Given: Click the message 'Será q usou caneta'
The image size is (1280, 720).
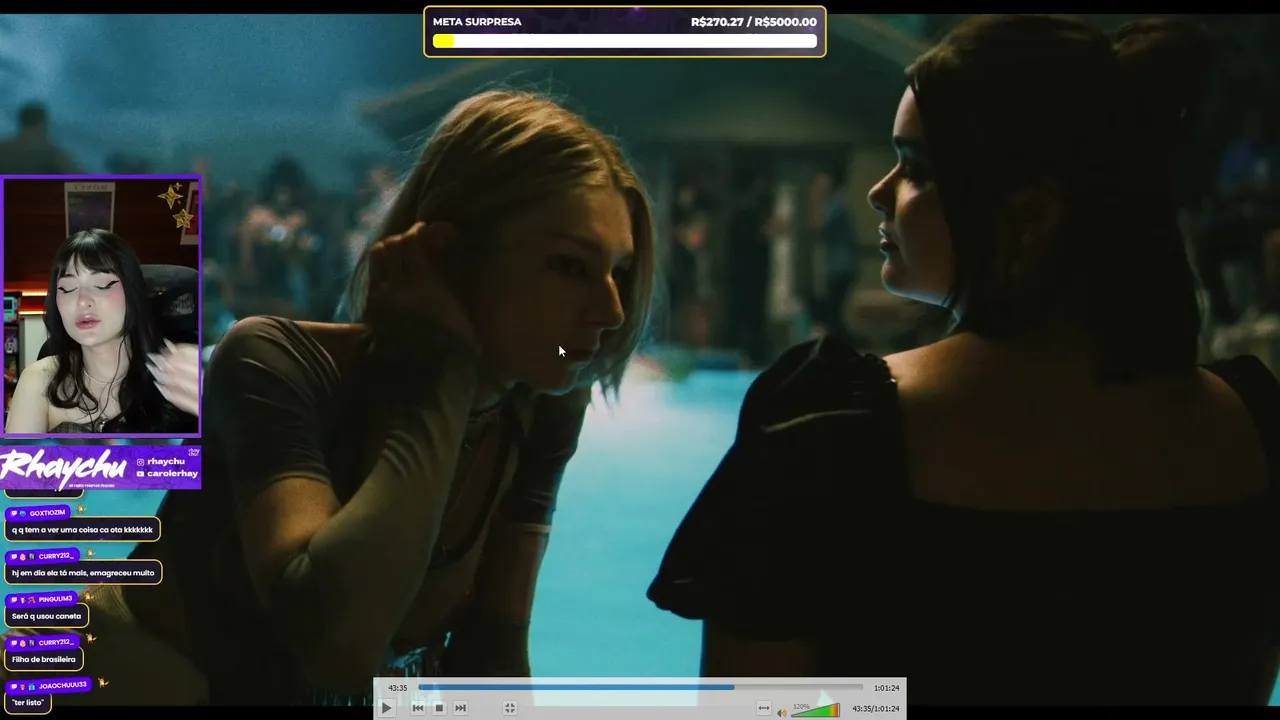Looking at the screenshot, I should (46, 616).
